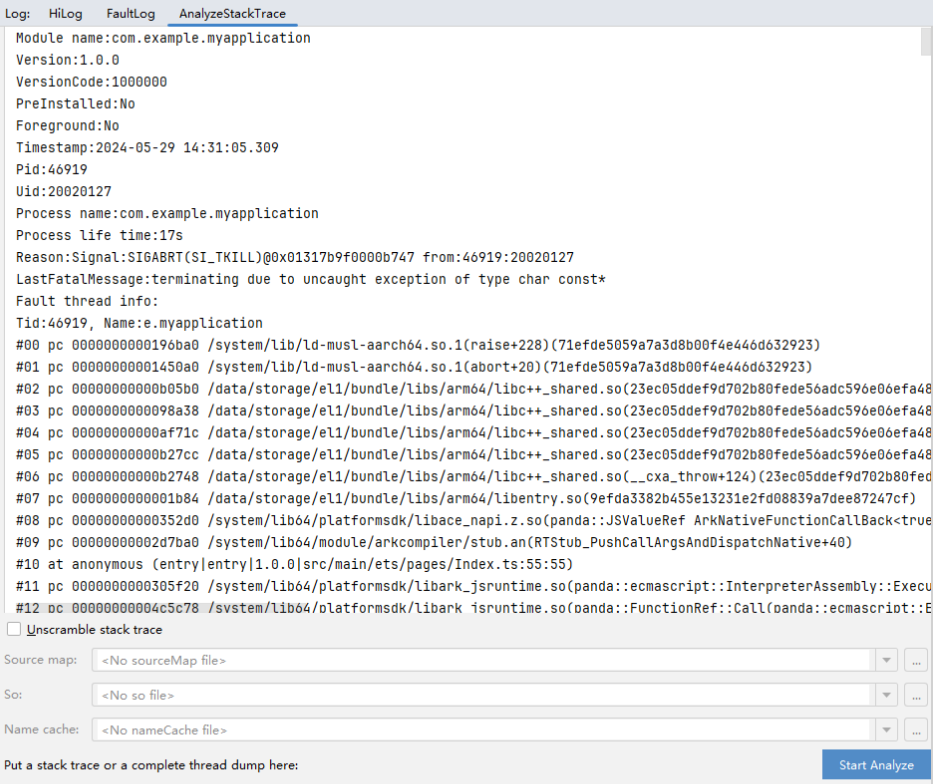Image resolution: width=933 pixels, height=784 pixels.
Task: Switch to the HiLog tab
Action: coord(66,14)
